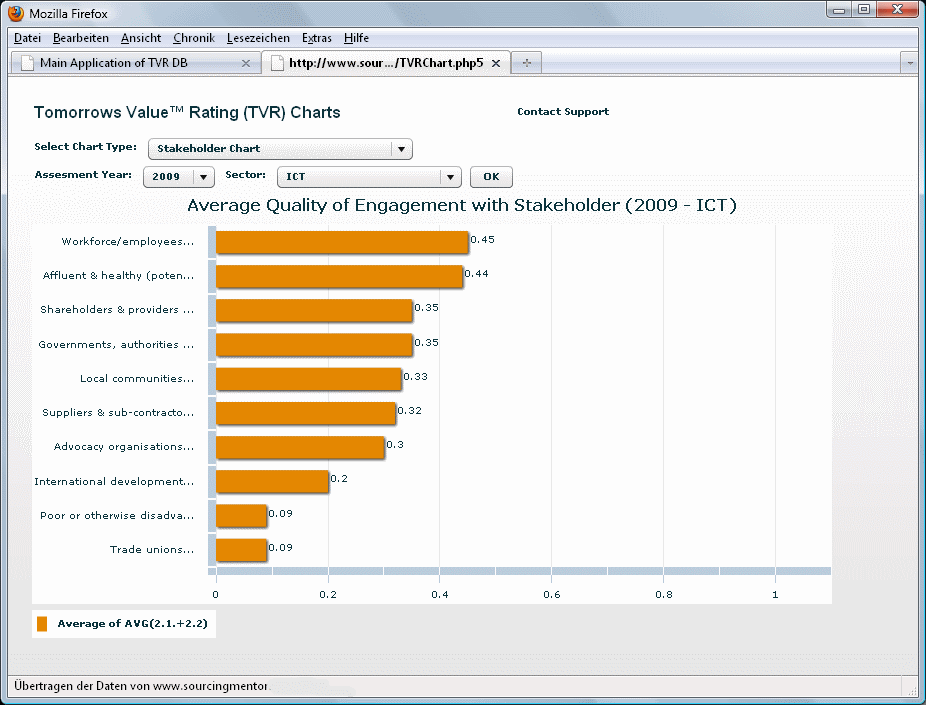Open the Lesezeichen menu
The width and height of the screenshot is (926, 705).
tap(258, 38)
